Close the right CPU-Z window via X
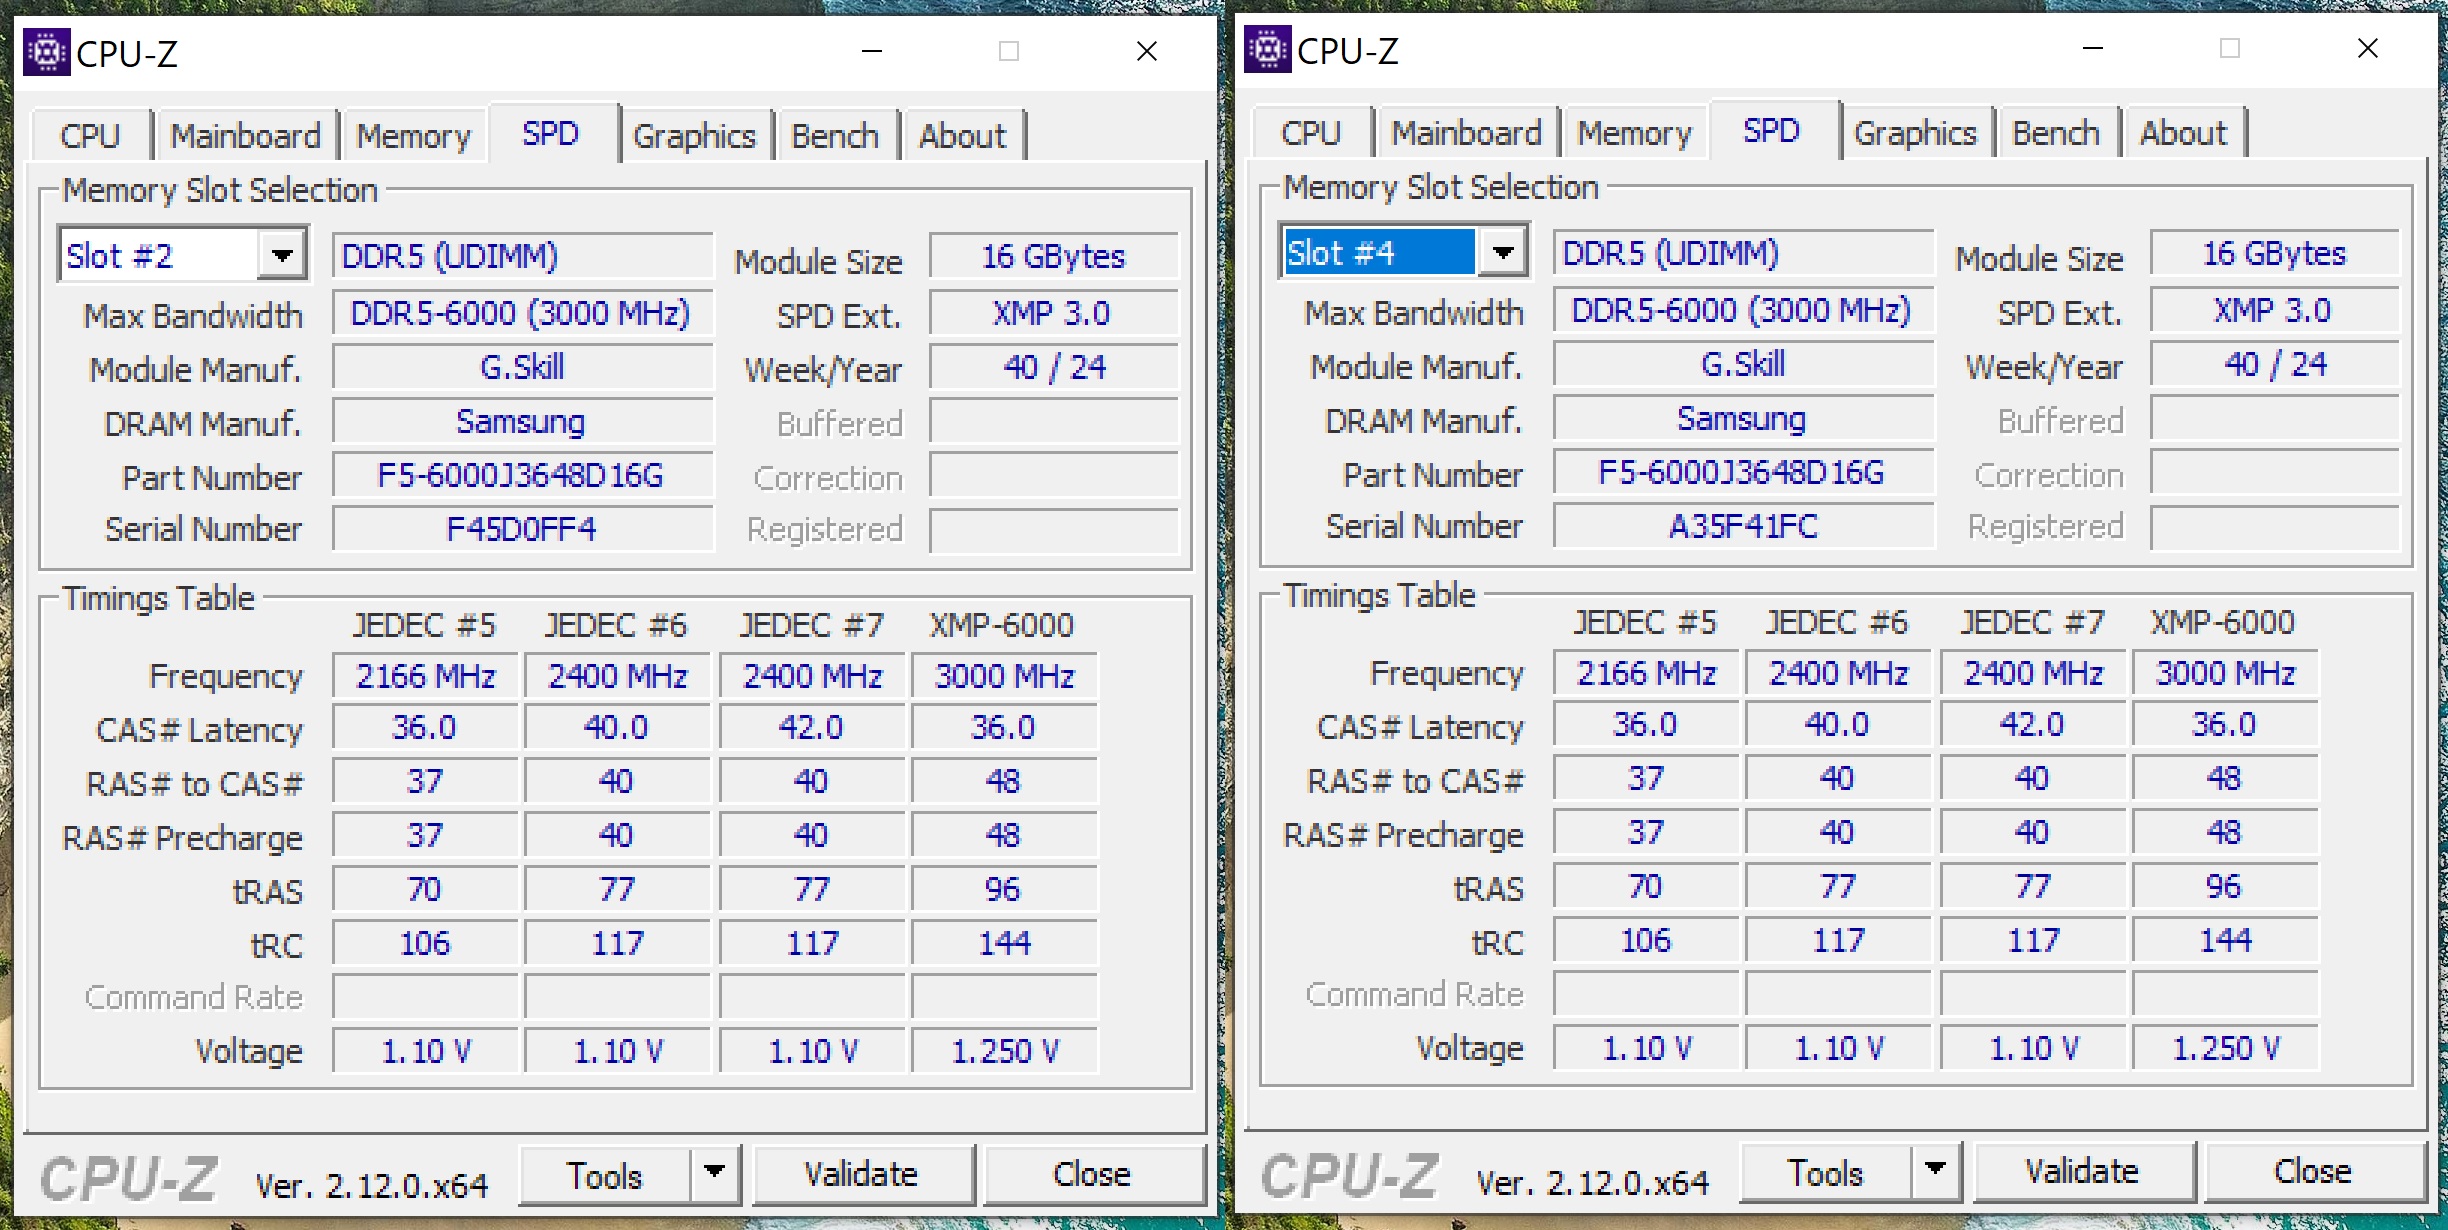Viewport: 2448px width, 1230px height. pos(2368,48)
